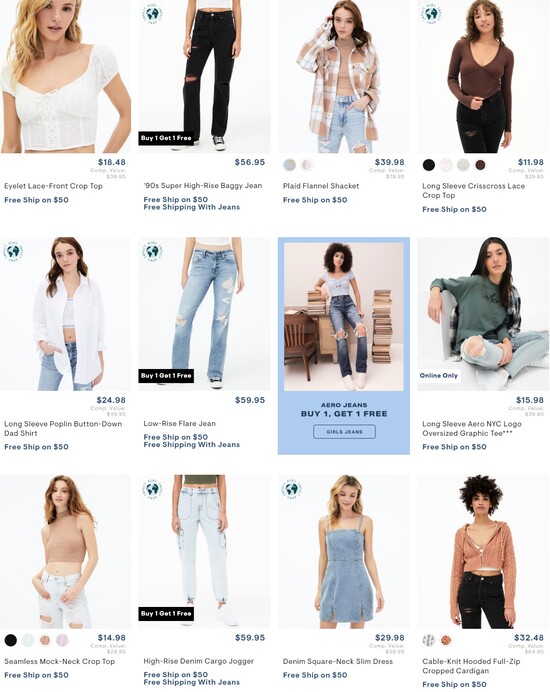Viewport: 550px width, 692px height.
Task: Open the Plaid Flannel Shacket product photo
Action: pyautogui.click(x=344, y=76)
